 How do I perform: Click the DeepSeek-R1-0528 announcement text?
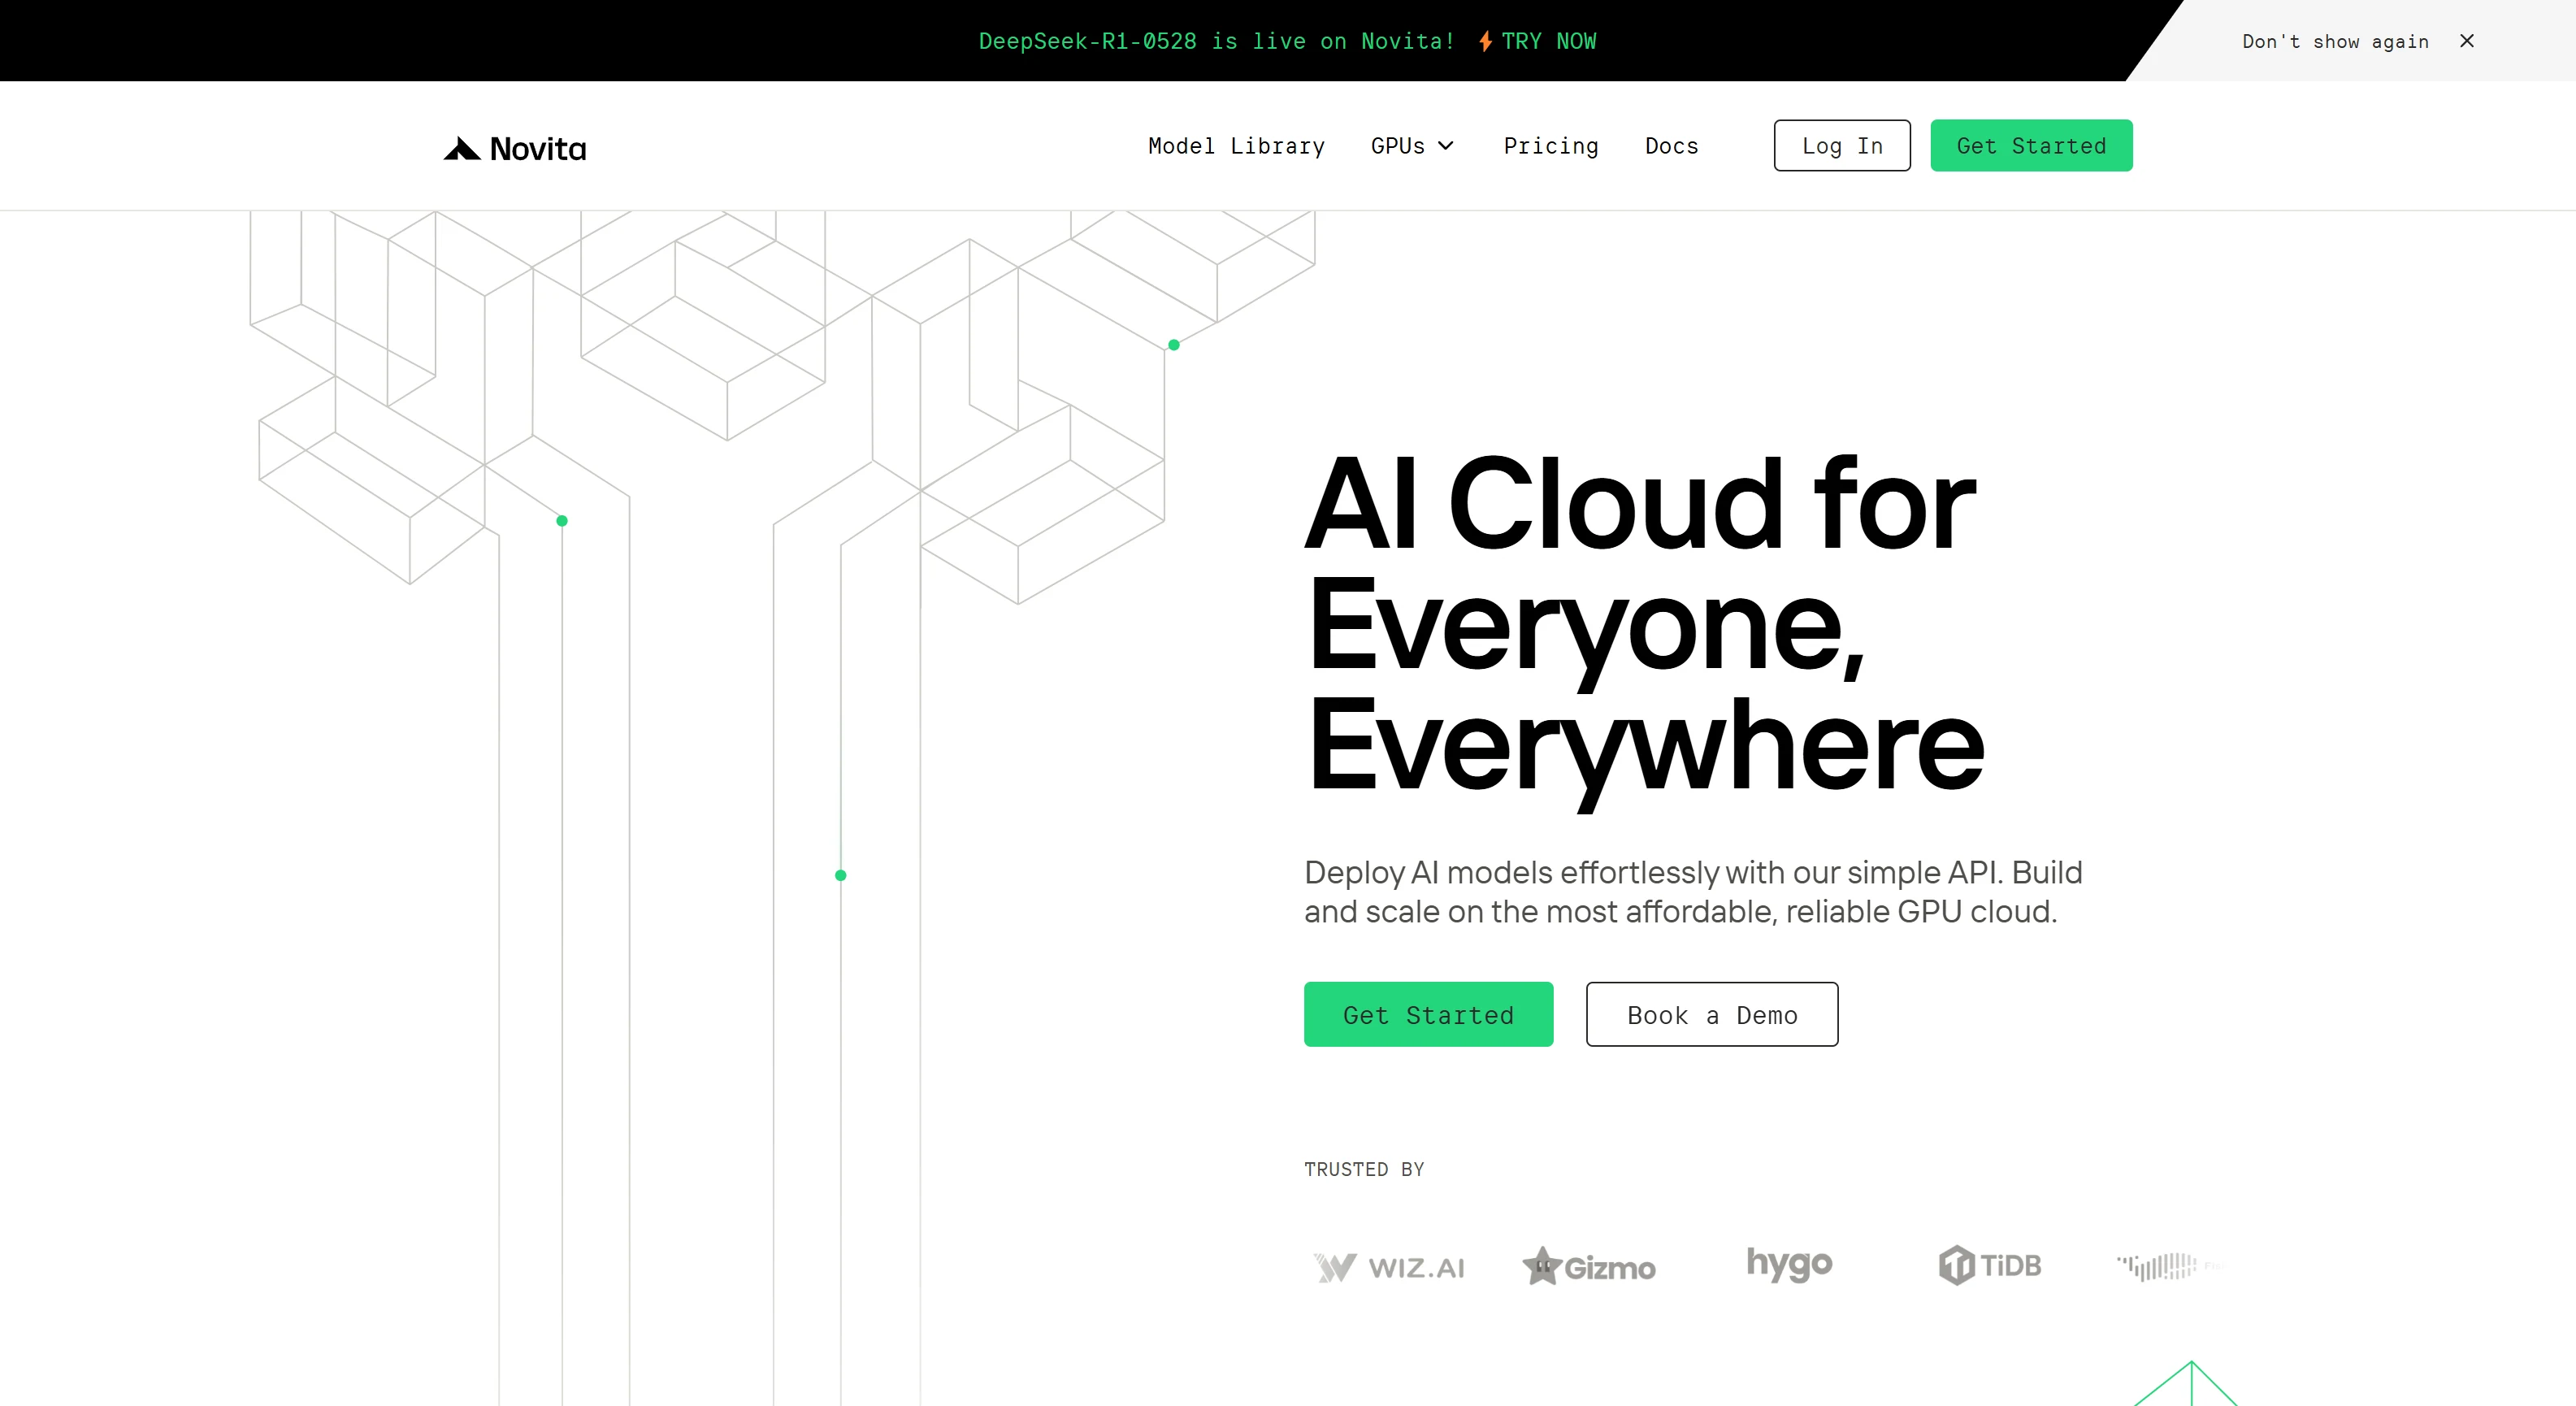click(1216, 41)
